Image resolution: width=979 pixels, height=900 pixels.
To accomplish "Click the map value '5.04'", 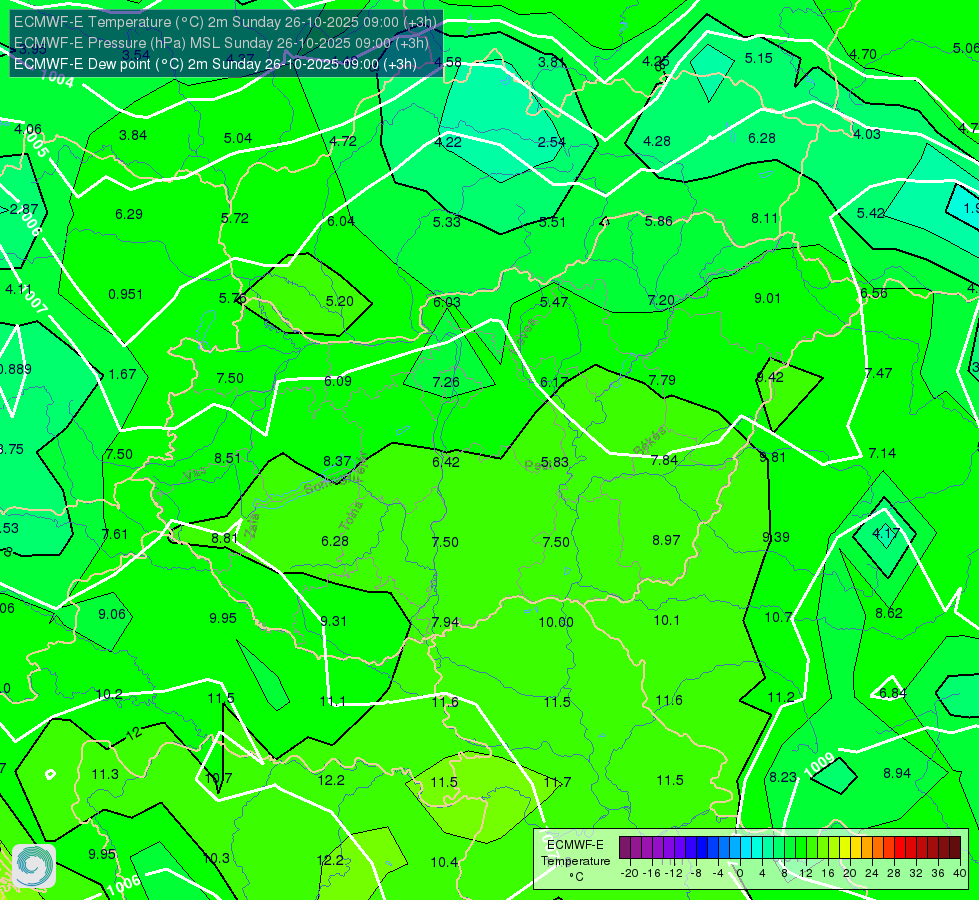I will pyautogui.click(x=238, y=138).
